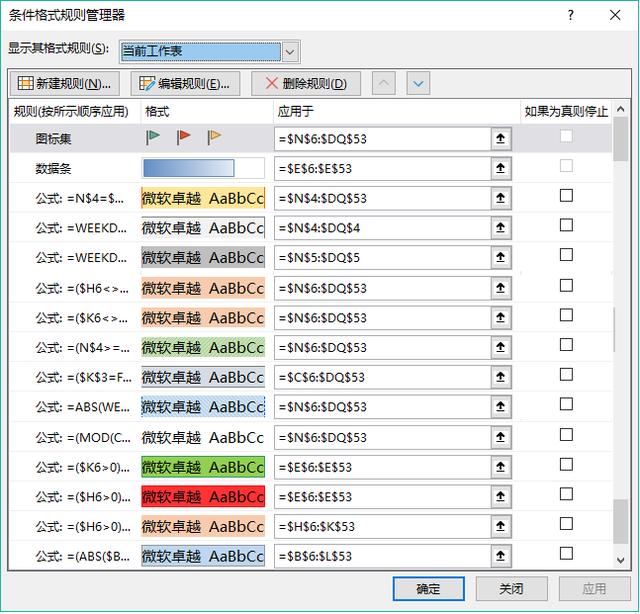Viewport: 640px width, 614px height.
Task: Click range-select icon beside =$B$6:$L$53
Action: pyautogui.click(x=500, y=556)
